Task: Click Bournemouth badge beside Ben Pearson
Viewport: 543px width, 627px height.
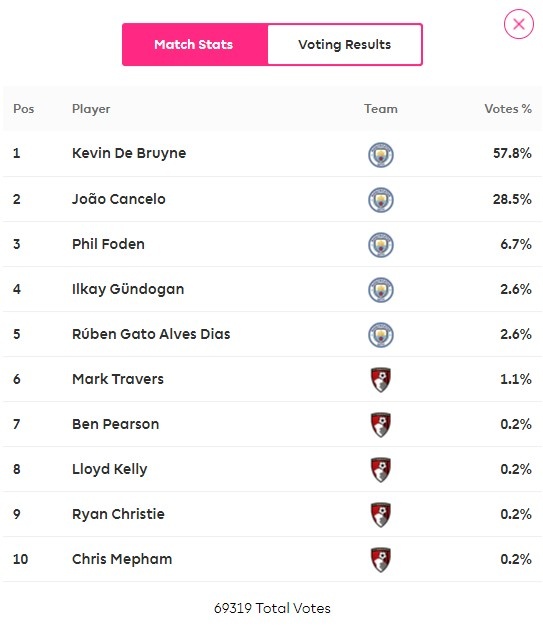Action: (x=381, y=425)
